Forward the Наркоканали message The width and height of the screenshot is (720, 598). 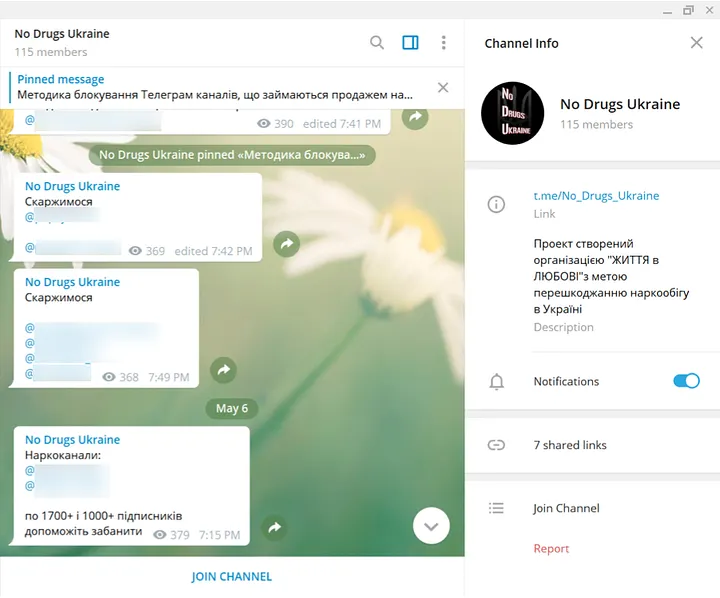coord(274,527)
